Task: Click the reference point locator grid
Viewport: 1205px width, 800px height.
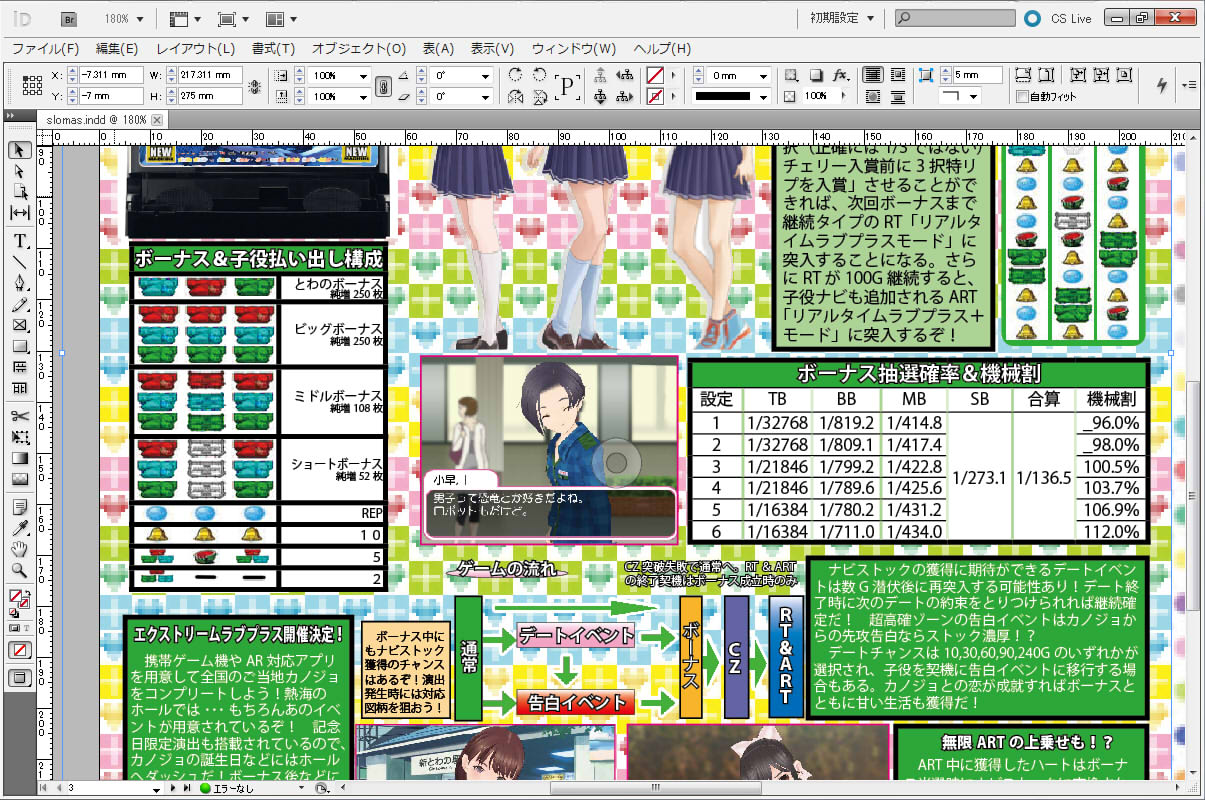Action: tap(31, 86)
